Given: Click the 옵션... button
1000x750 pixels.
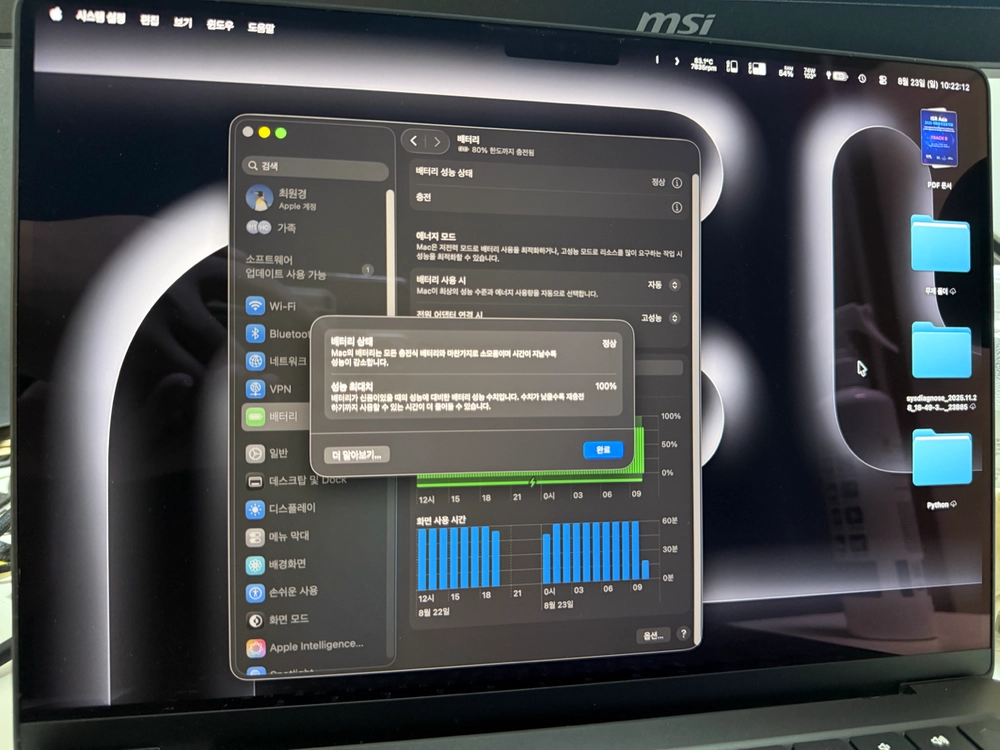Looking at the screenshot, I should (x=653, y=635).
